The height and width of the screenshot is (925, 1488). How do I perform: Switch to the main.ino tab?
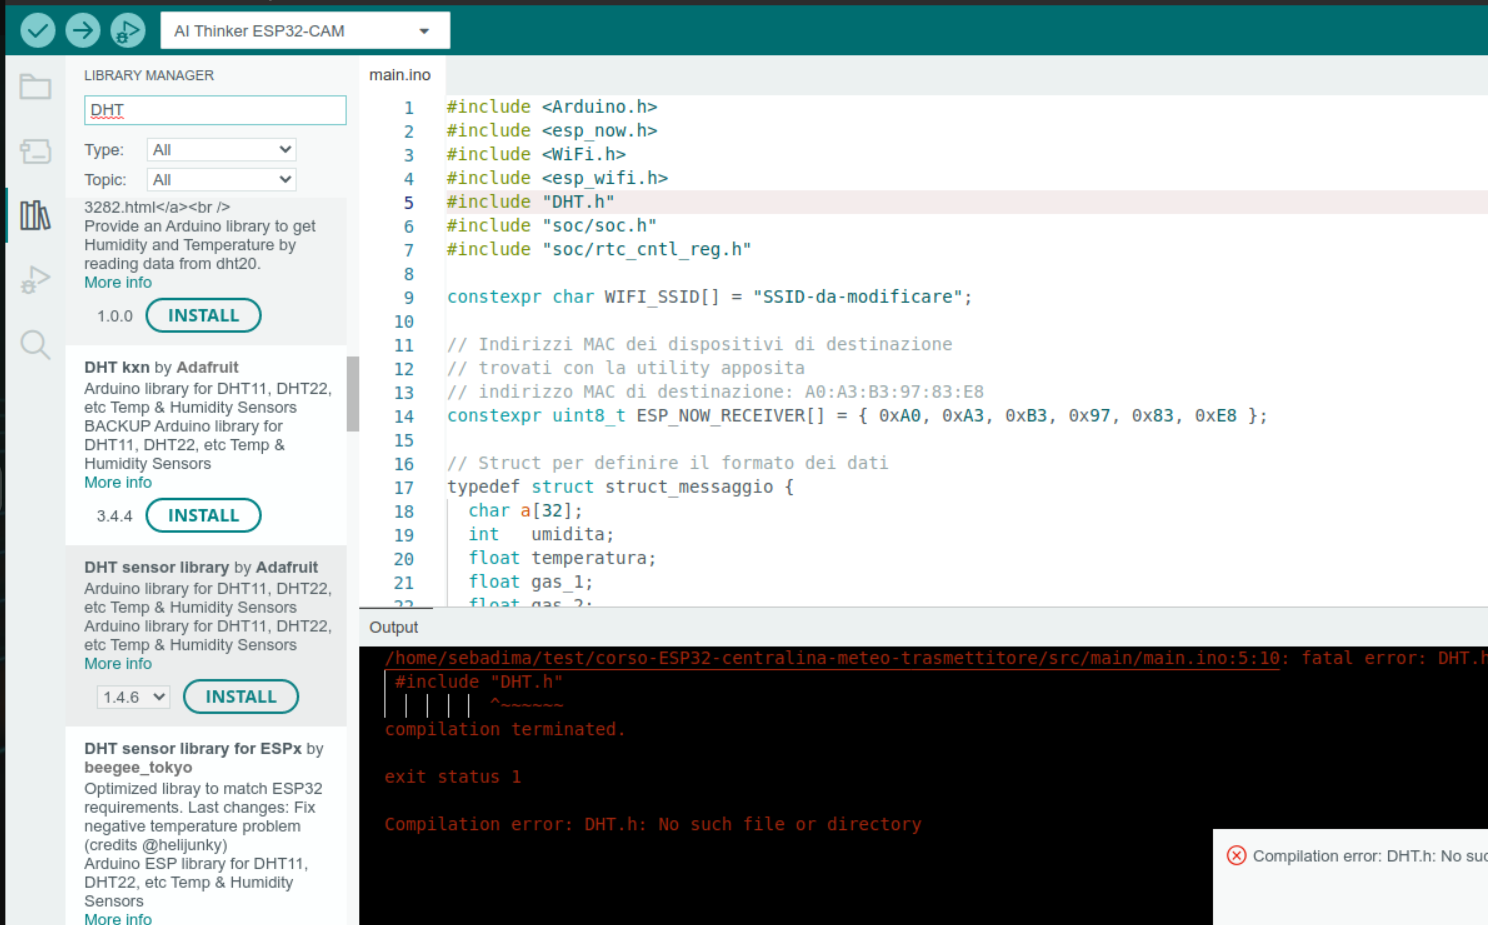tap(400, 74)
